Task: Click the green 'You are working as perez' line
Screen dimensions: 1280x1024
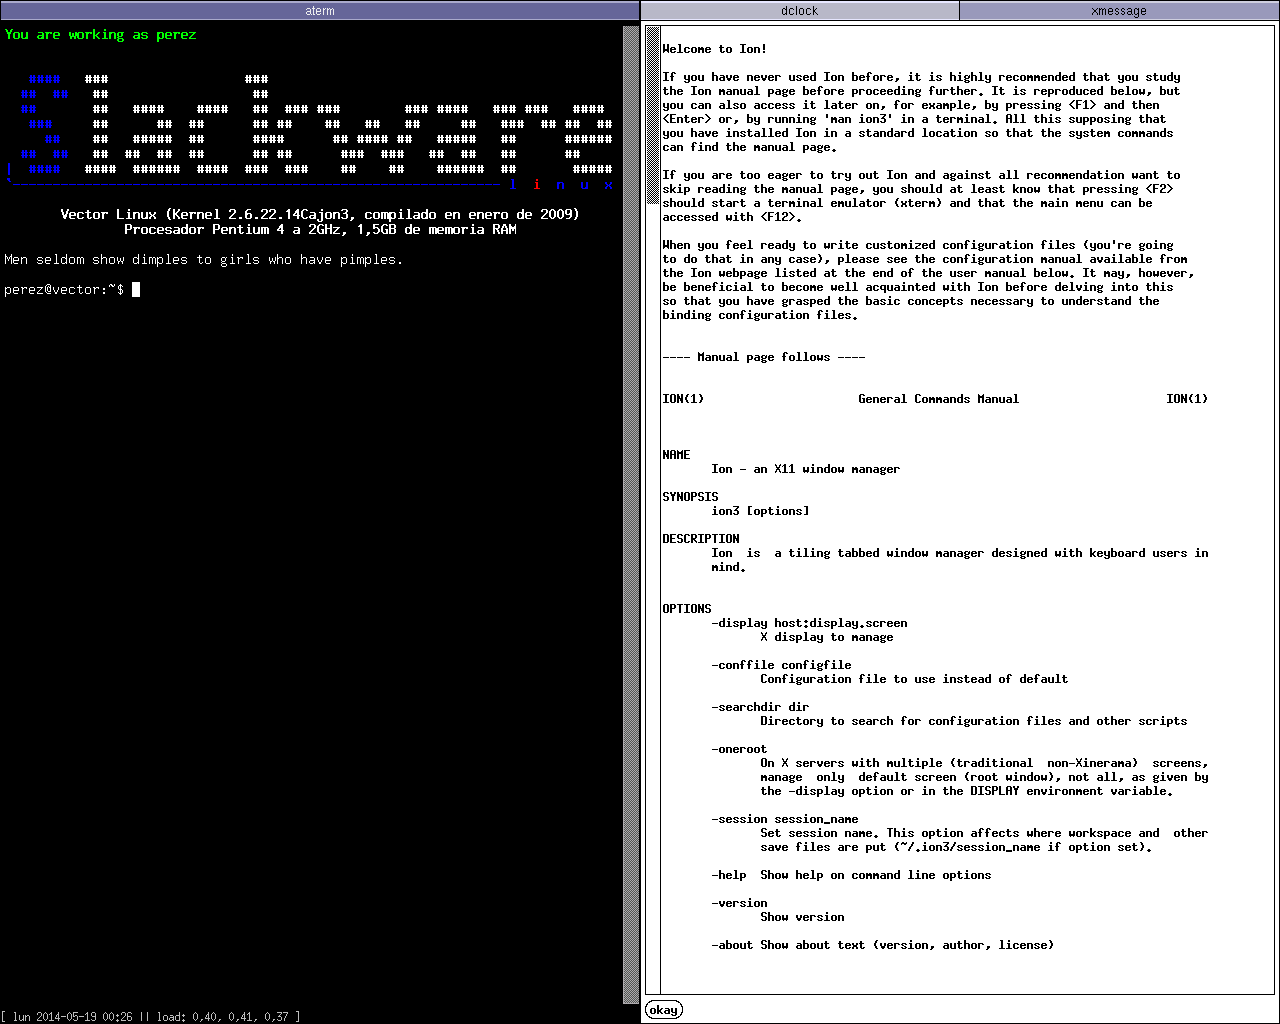Action: [100, 35]
